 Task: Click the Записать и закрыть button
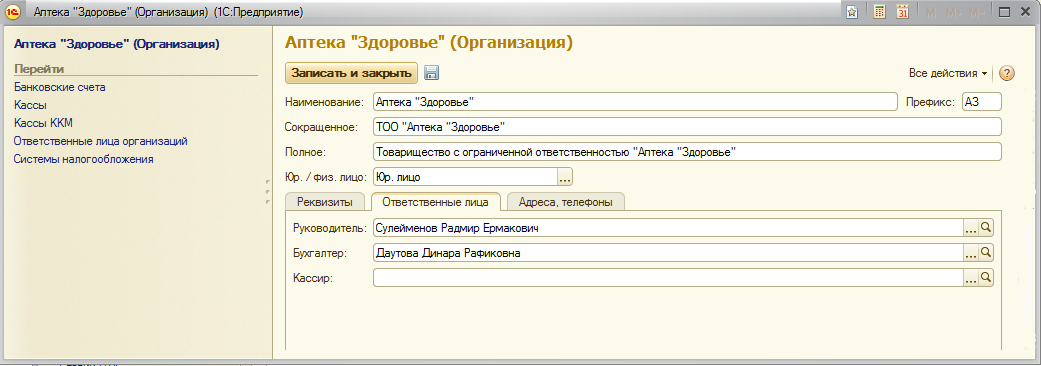(x=351, y=73)
